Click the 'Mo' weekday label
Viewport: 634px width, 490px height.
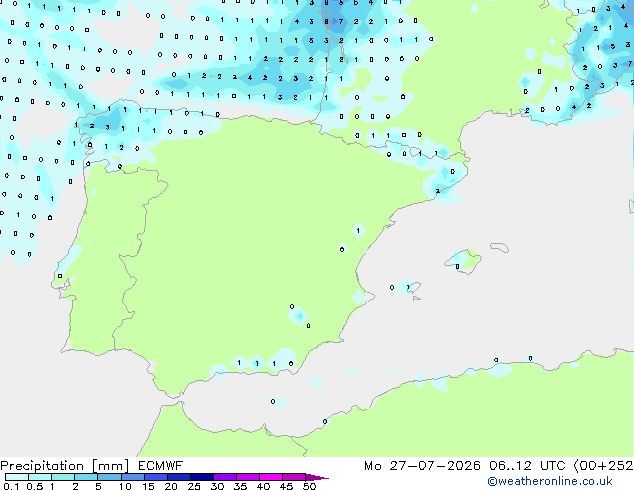click(372, 466)
